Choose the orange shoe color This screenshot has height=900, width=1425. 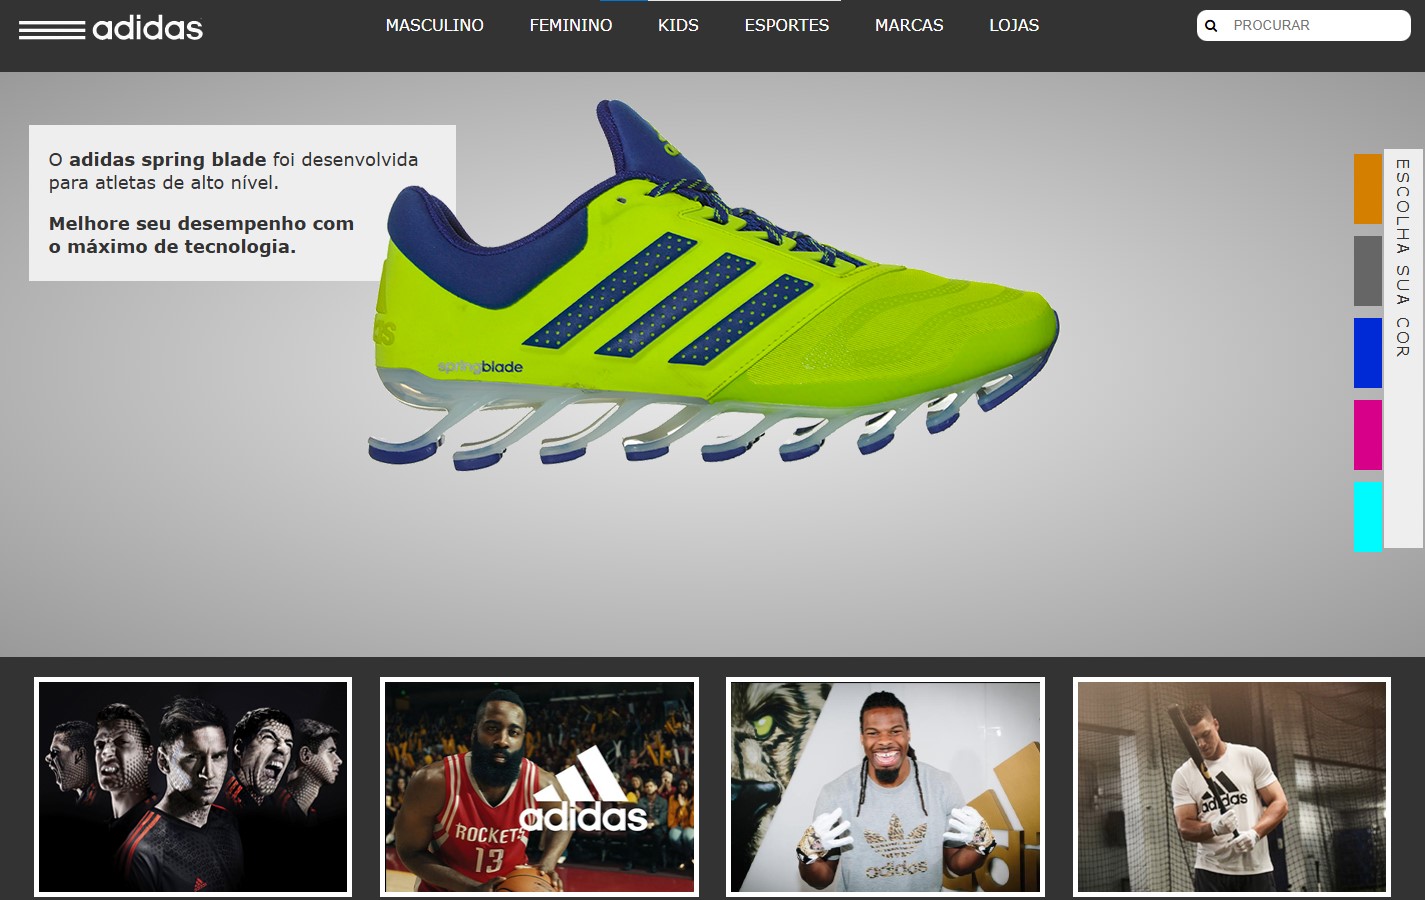tap(1367, 189)
